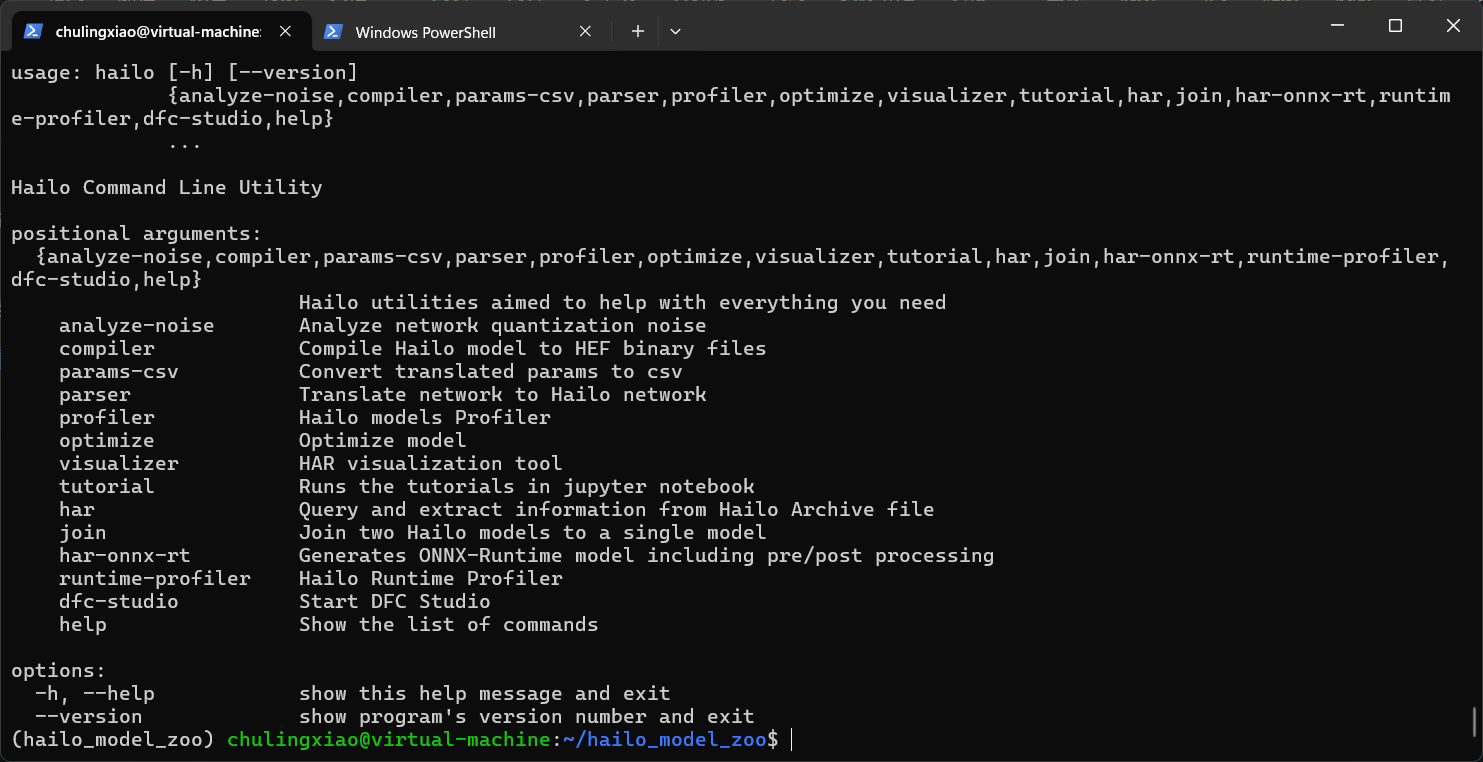Click PowerShell icon on chulingxiao tab
Viewport: 1483px width, 762px height.
tap(34, 32)
